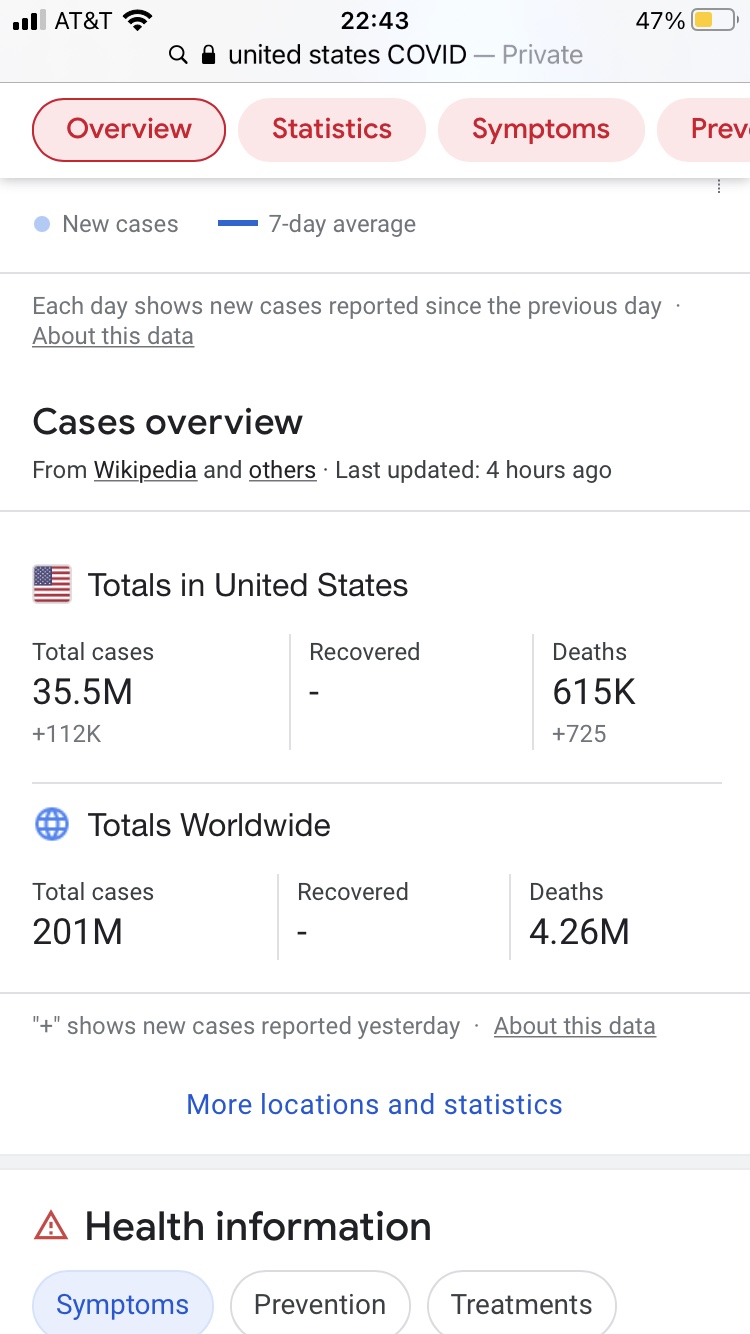This screenshot has width=750, height=1334.
Task: Select the Treatments chip under Health information
Action: point(521,1302)
